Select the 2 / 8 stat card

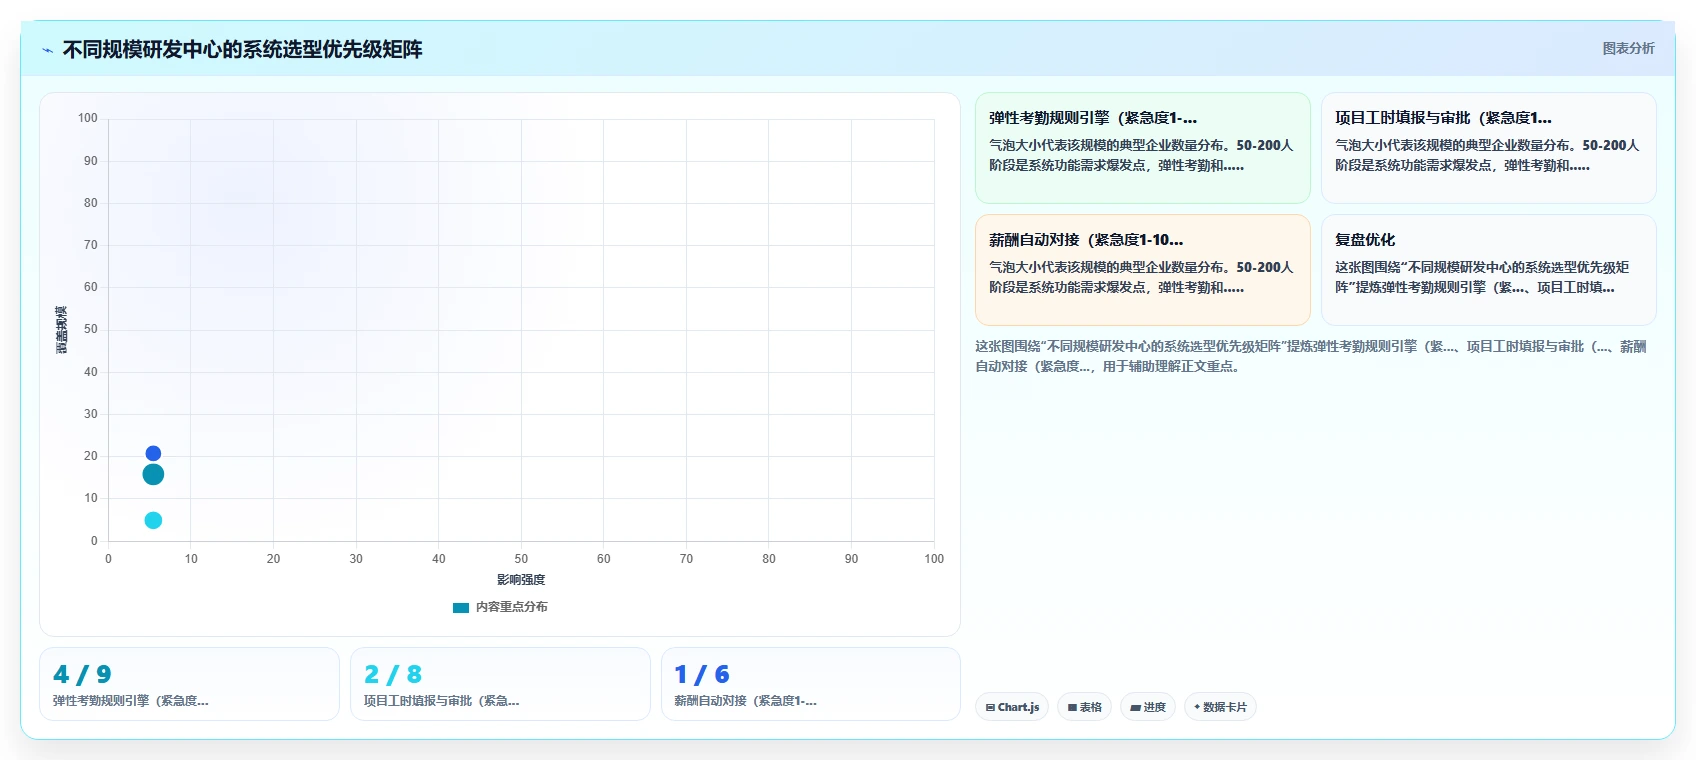pos(500,684)
